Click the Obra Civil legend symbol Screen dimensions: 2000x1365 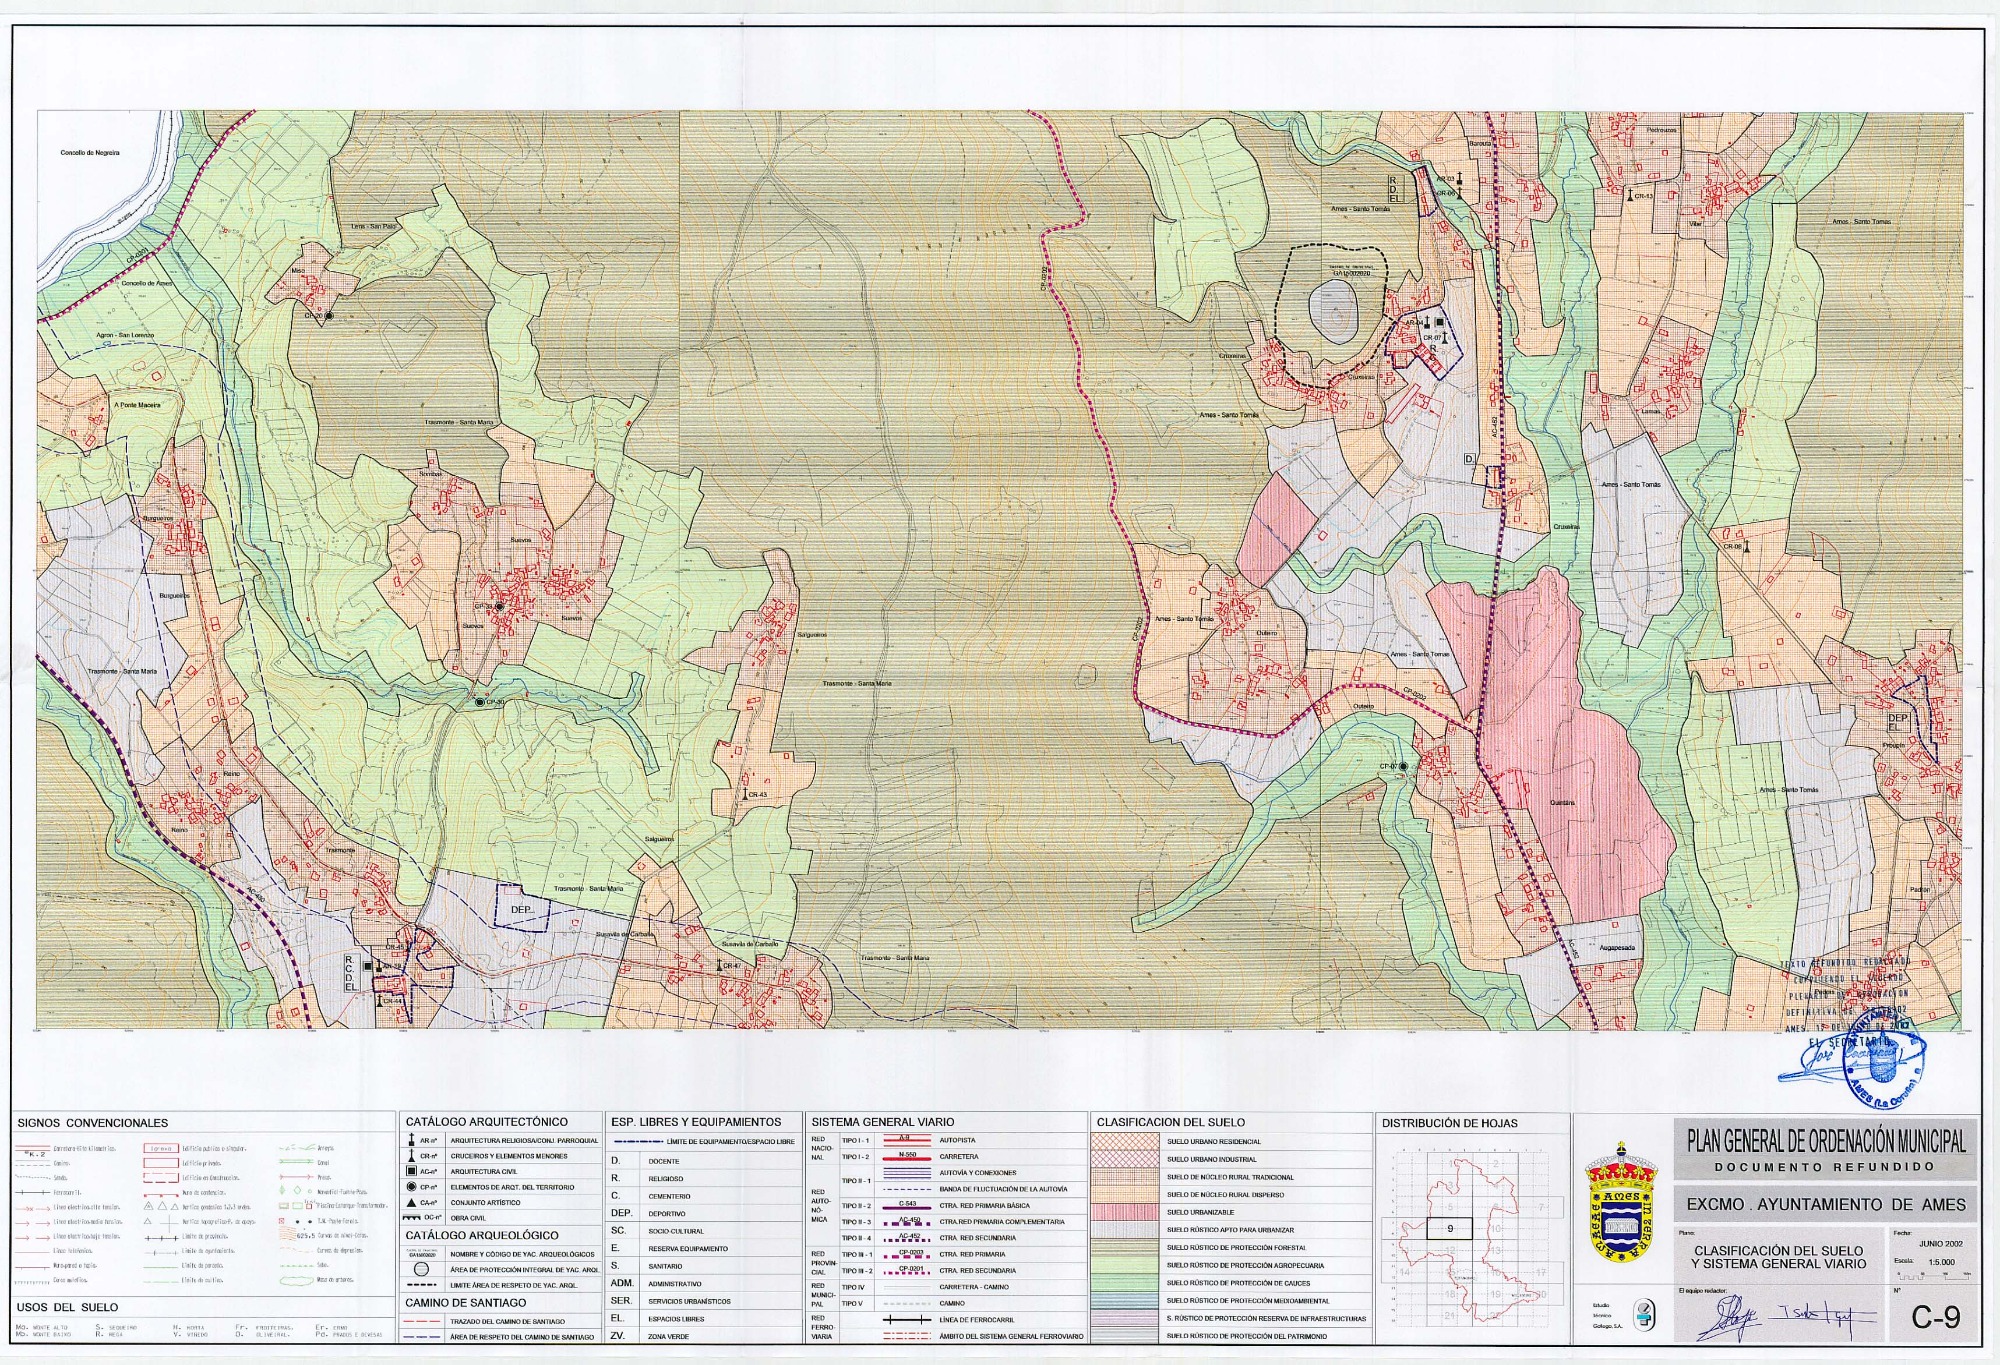click(411, 1218)
